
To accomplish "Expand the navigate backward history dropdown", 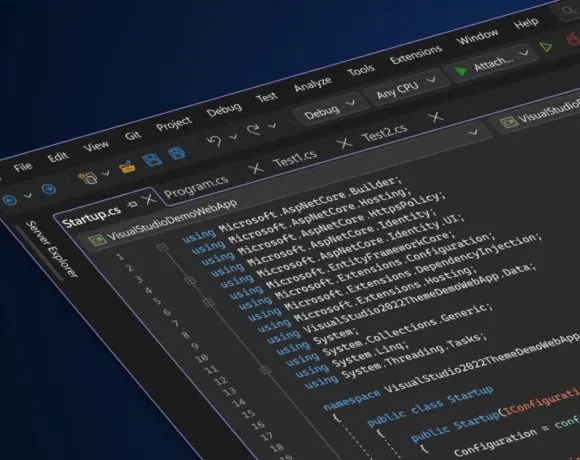I will pyautogui.click(x=28, y=196).
